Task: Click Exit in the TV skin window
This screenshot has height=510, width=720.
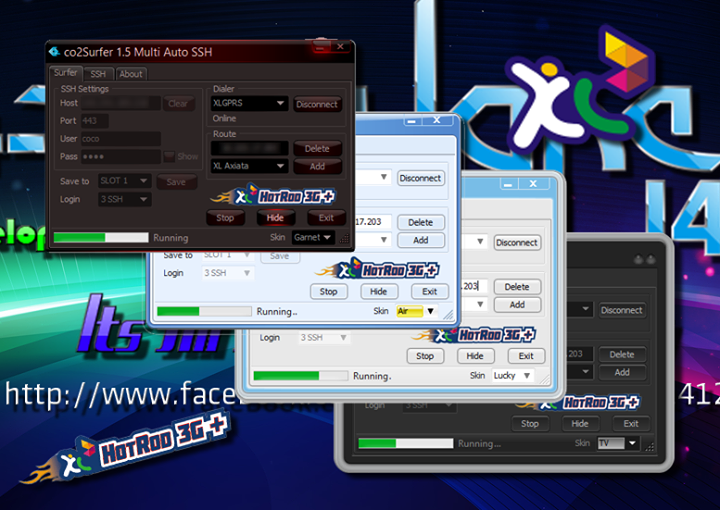Action: point(631,424)
